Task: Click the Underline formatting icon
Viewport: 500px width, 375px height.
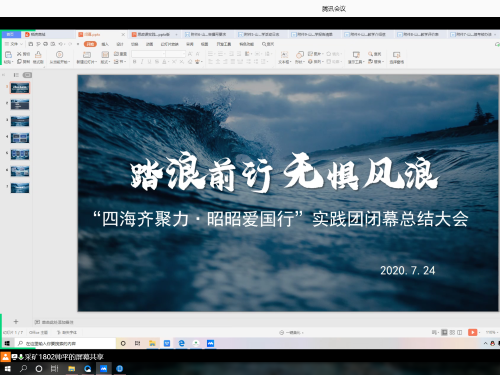Action: (149, 62)
